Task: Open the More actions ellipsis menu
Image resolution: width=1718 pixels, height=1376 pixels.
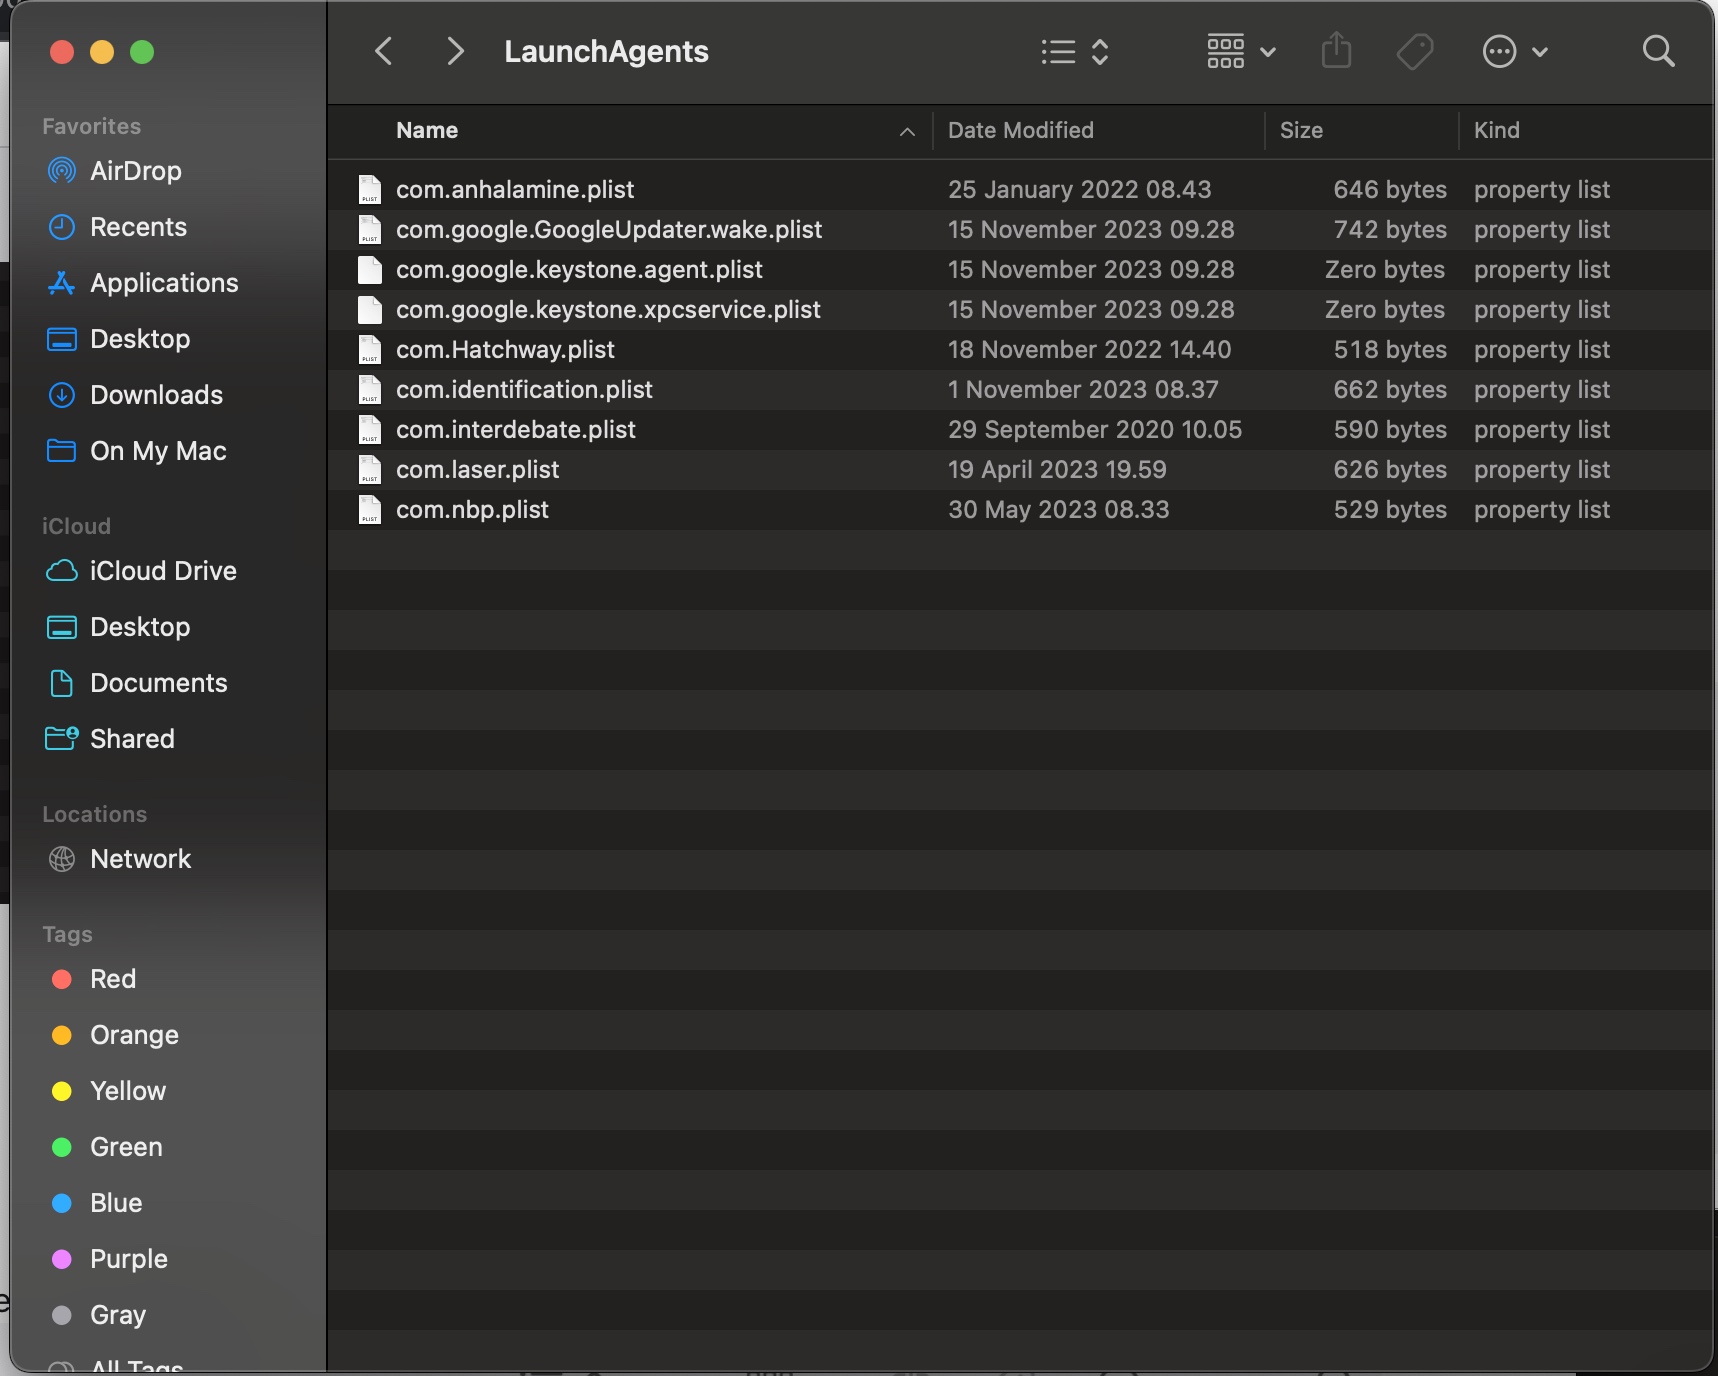Action: pos(1515,51)
